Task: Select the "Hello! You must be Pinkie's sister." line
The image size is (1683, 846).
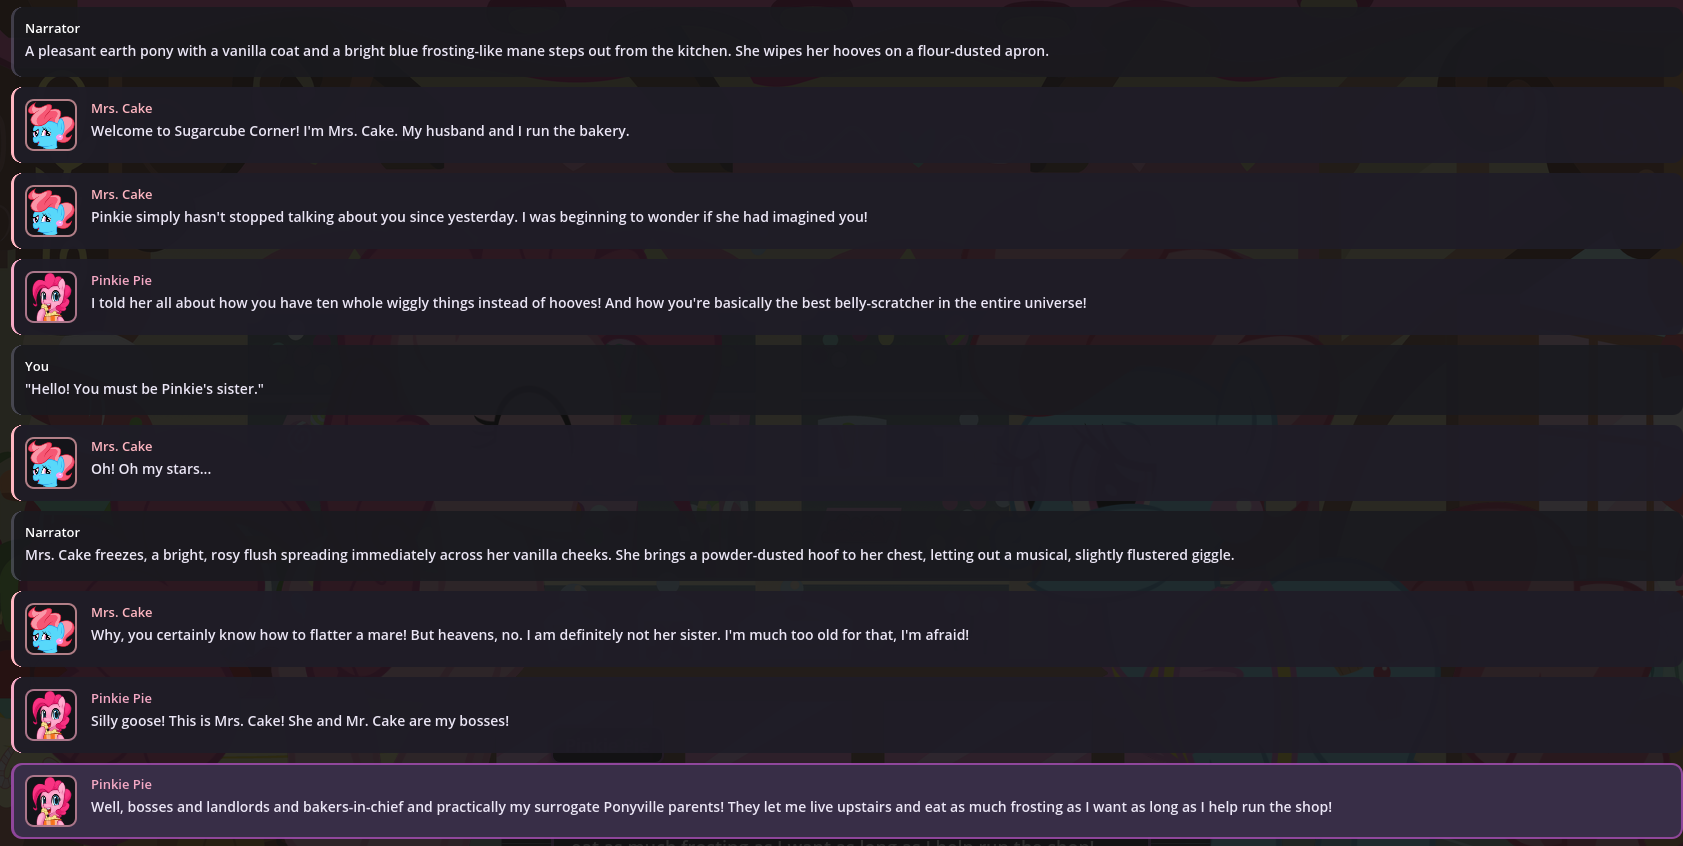Action: pos(144,389)
